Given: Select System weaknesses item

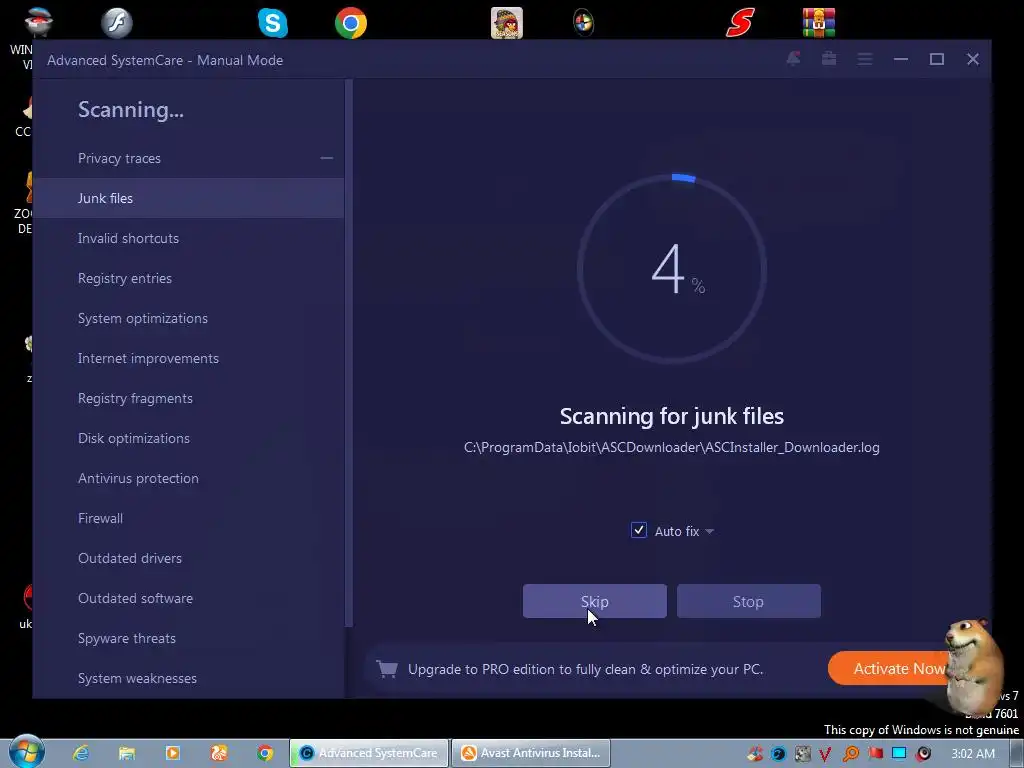Looking at the screenshot, I should pos(188,678).
